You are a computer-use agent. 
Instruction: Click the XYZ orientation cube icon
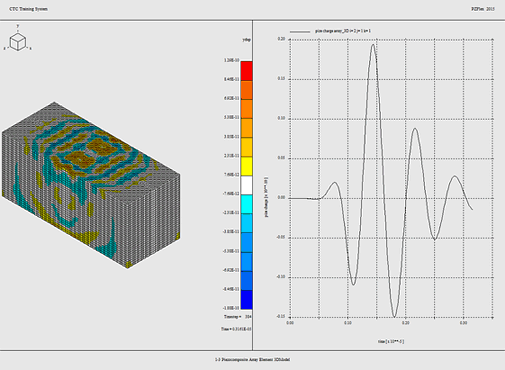pos(18,42)
